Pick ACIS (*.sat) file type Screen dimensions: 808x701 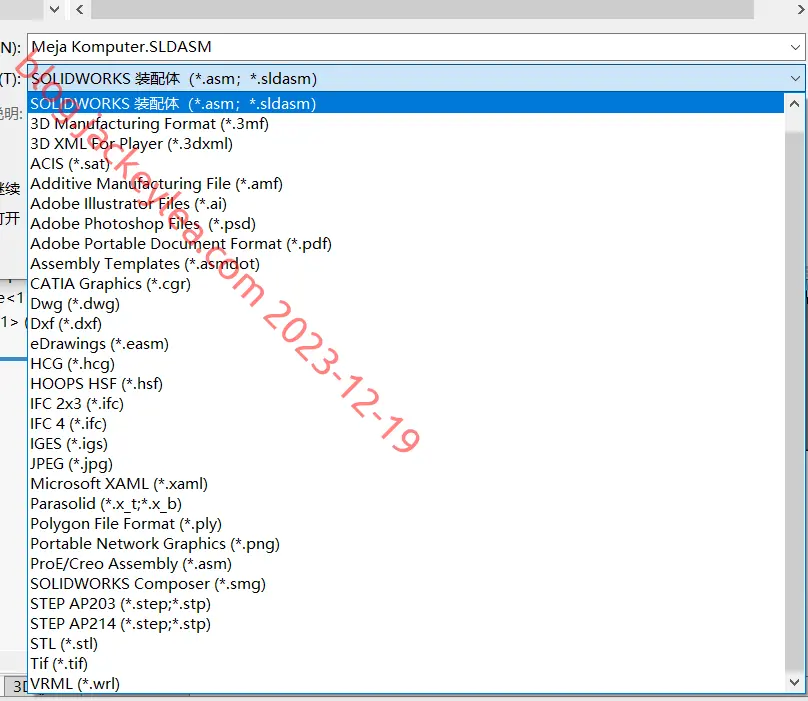click(x=406, y=164)
